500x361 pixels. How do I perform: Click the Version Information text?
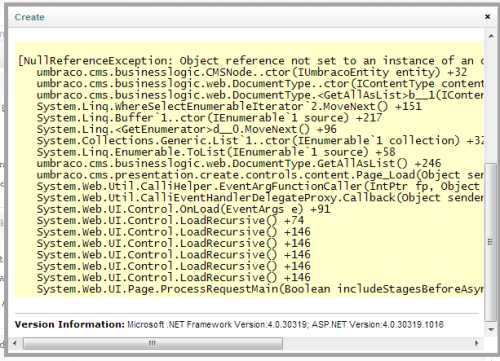(x=229, y=324)
